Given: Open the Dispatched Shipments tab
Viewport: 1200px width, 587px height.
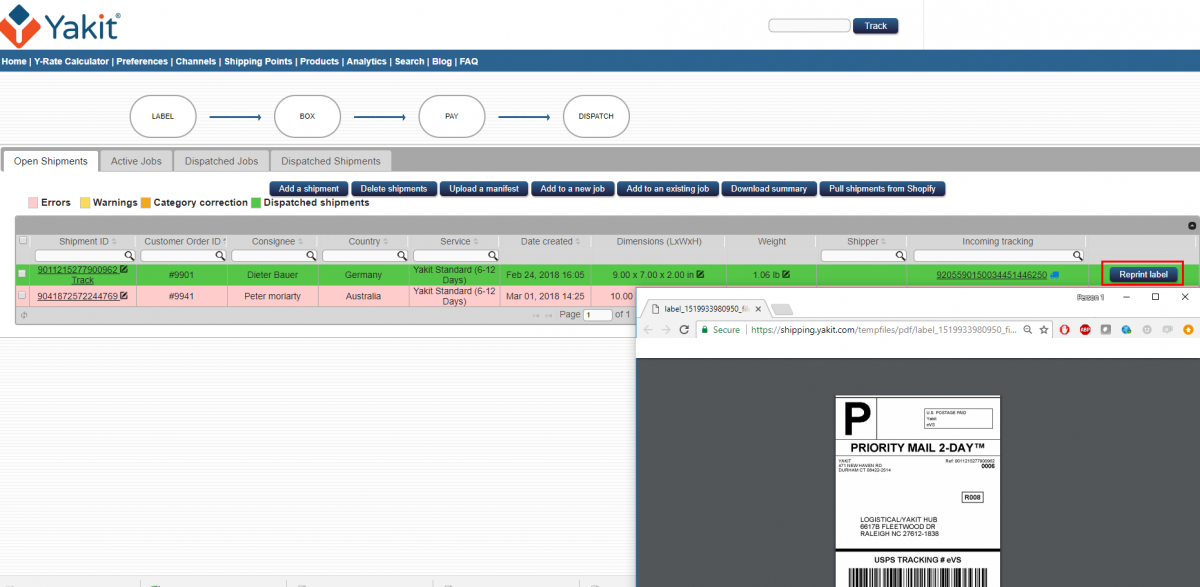Looking at the screenshot, I should click(x=331, y=161).
